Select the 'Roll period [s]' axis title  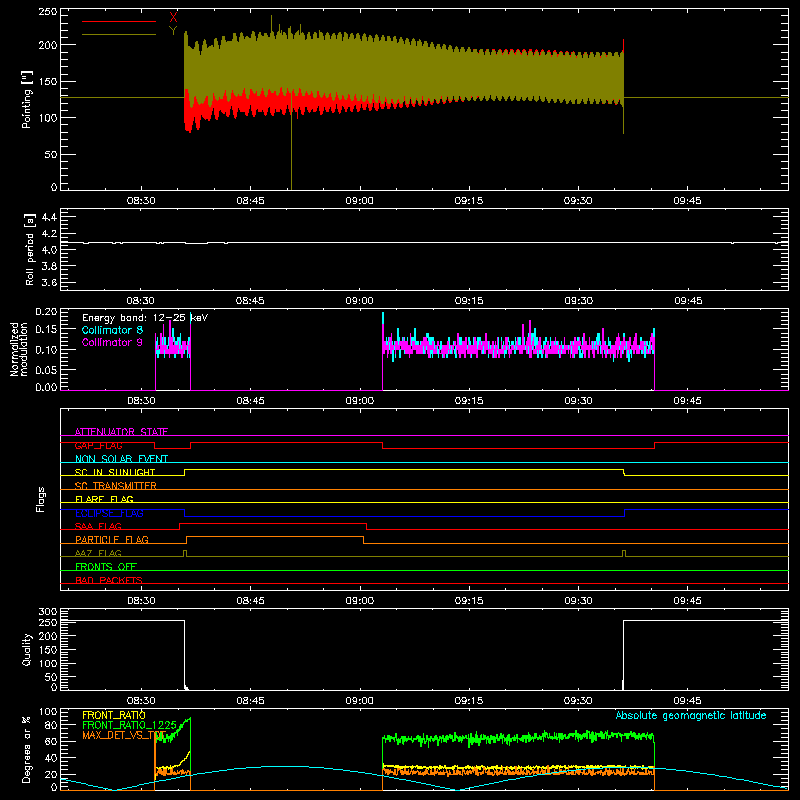click(30, 249)
